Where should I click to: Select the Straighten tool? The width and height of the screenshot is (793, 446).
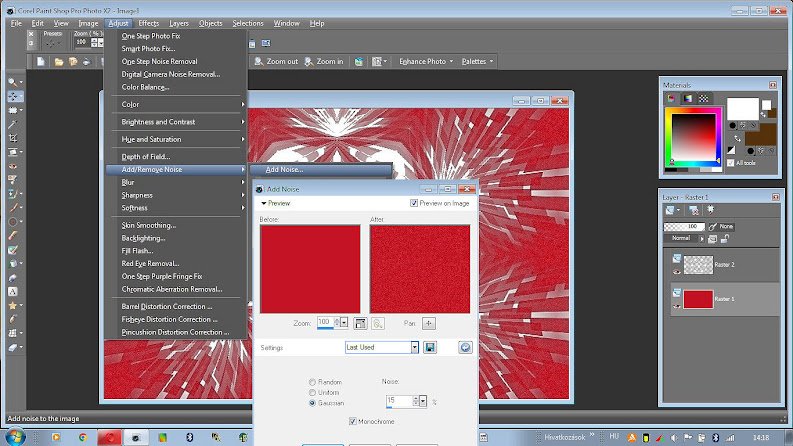(x=13, y=152)
